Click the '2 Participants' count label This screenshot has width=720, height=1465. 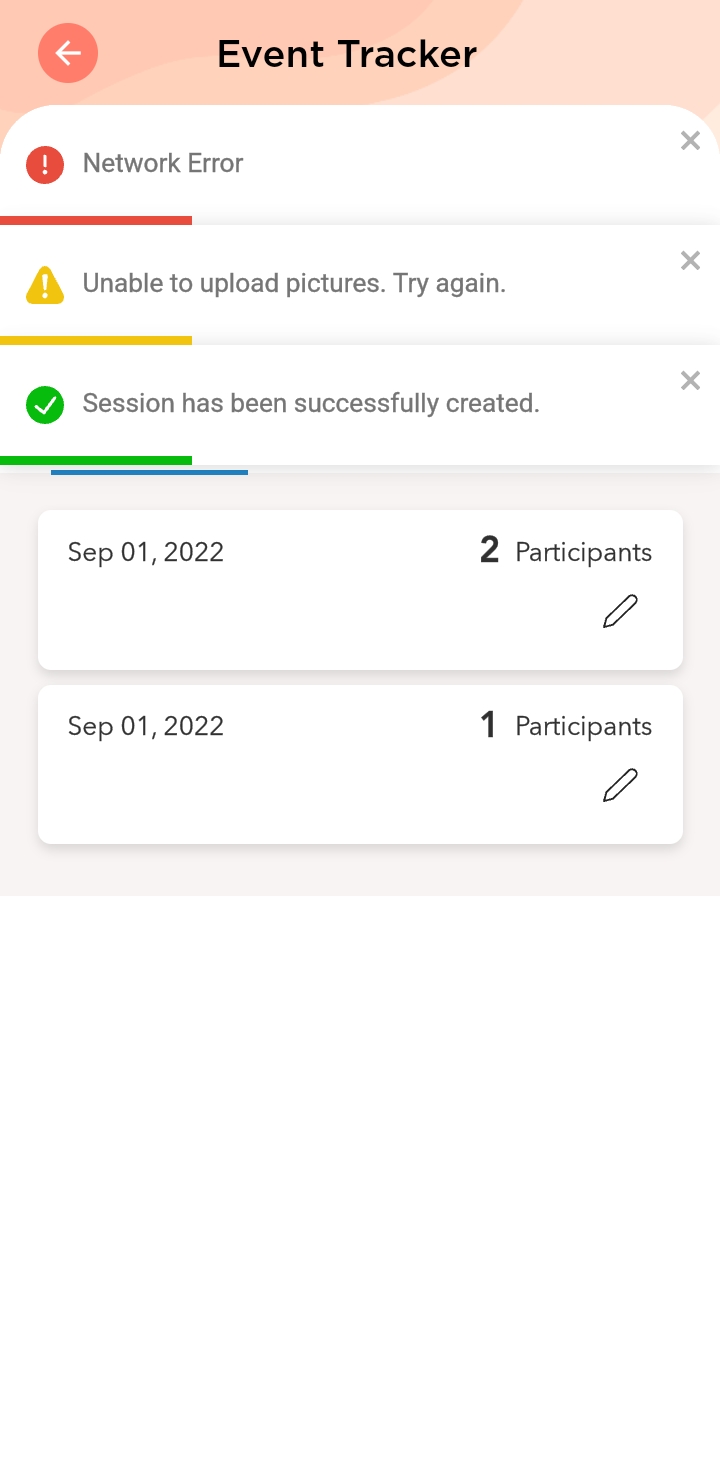click(x=566, y=552)
